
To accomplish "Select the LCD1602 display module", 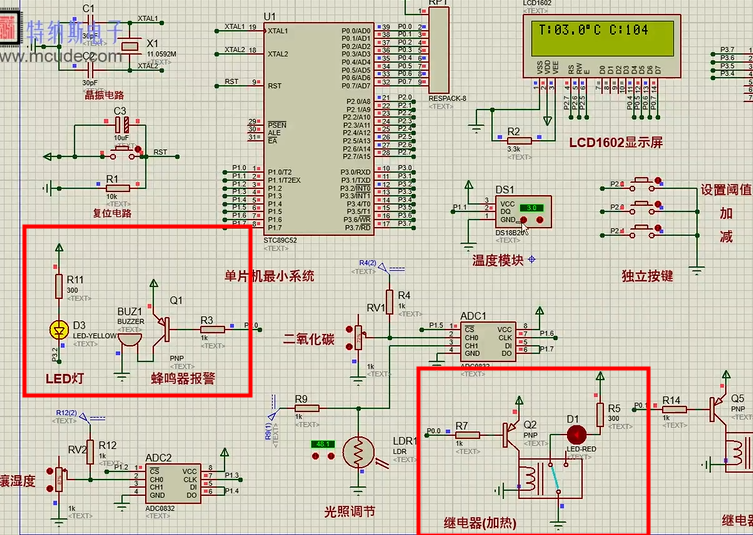I will point(602,46).
